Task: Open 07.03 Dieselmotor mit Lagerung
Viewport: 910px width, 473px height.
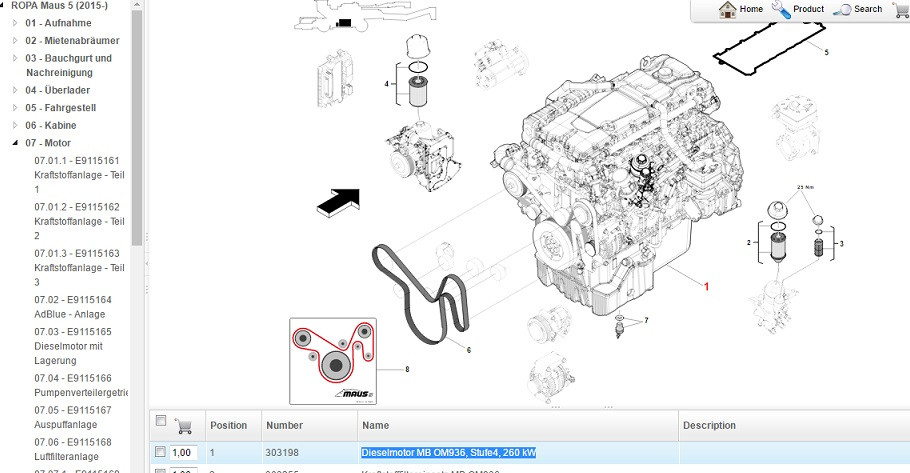Action: coord(73,346)
